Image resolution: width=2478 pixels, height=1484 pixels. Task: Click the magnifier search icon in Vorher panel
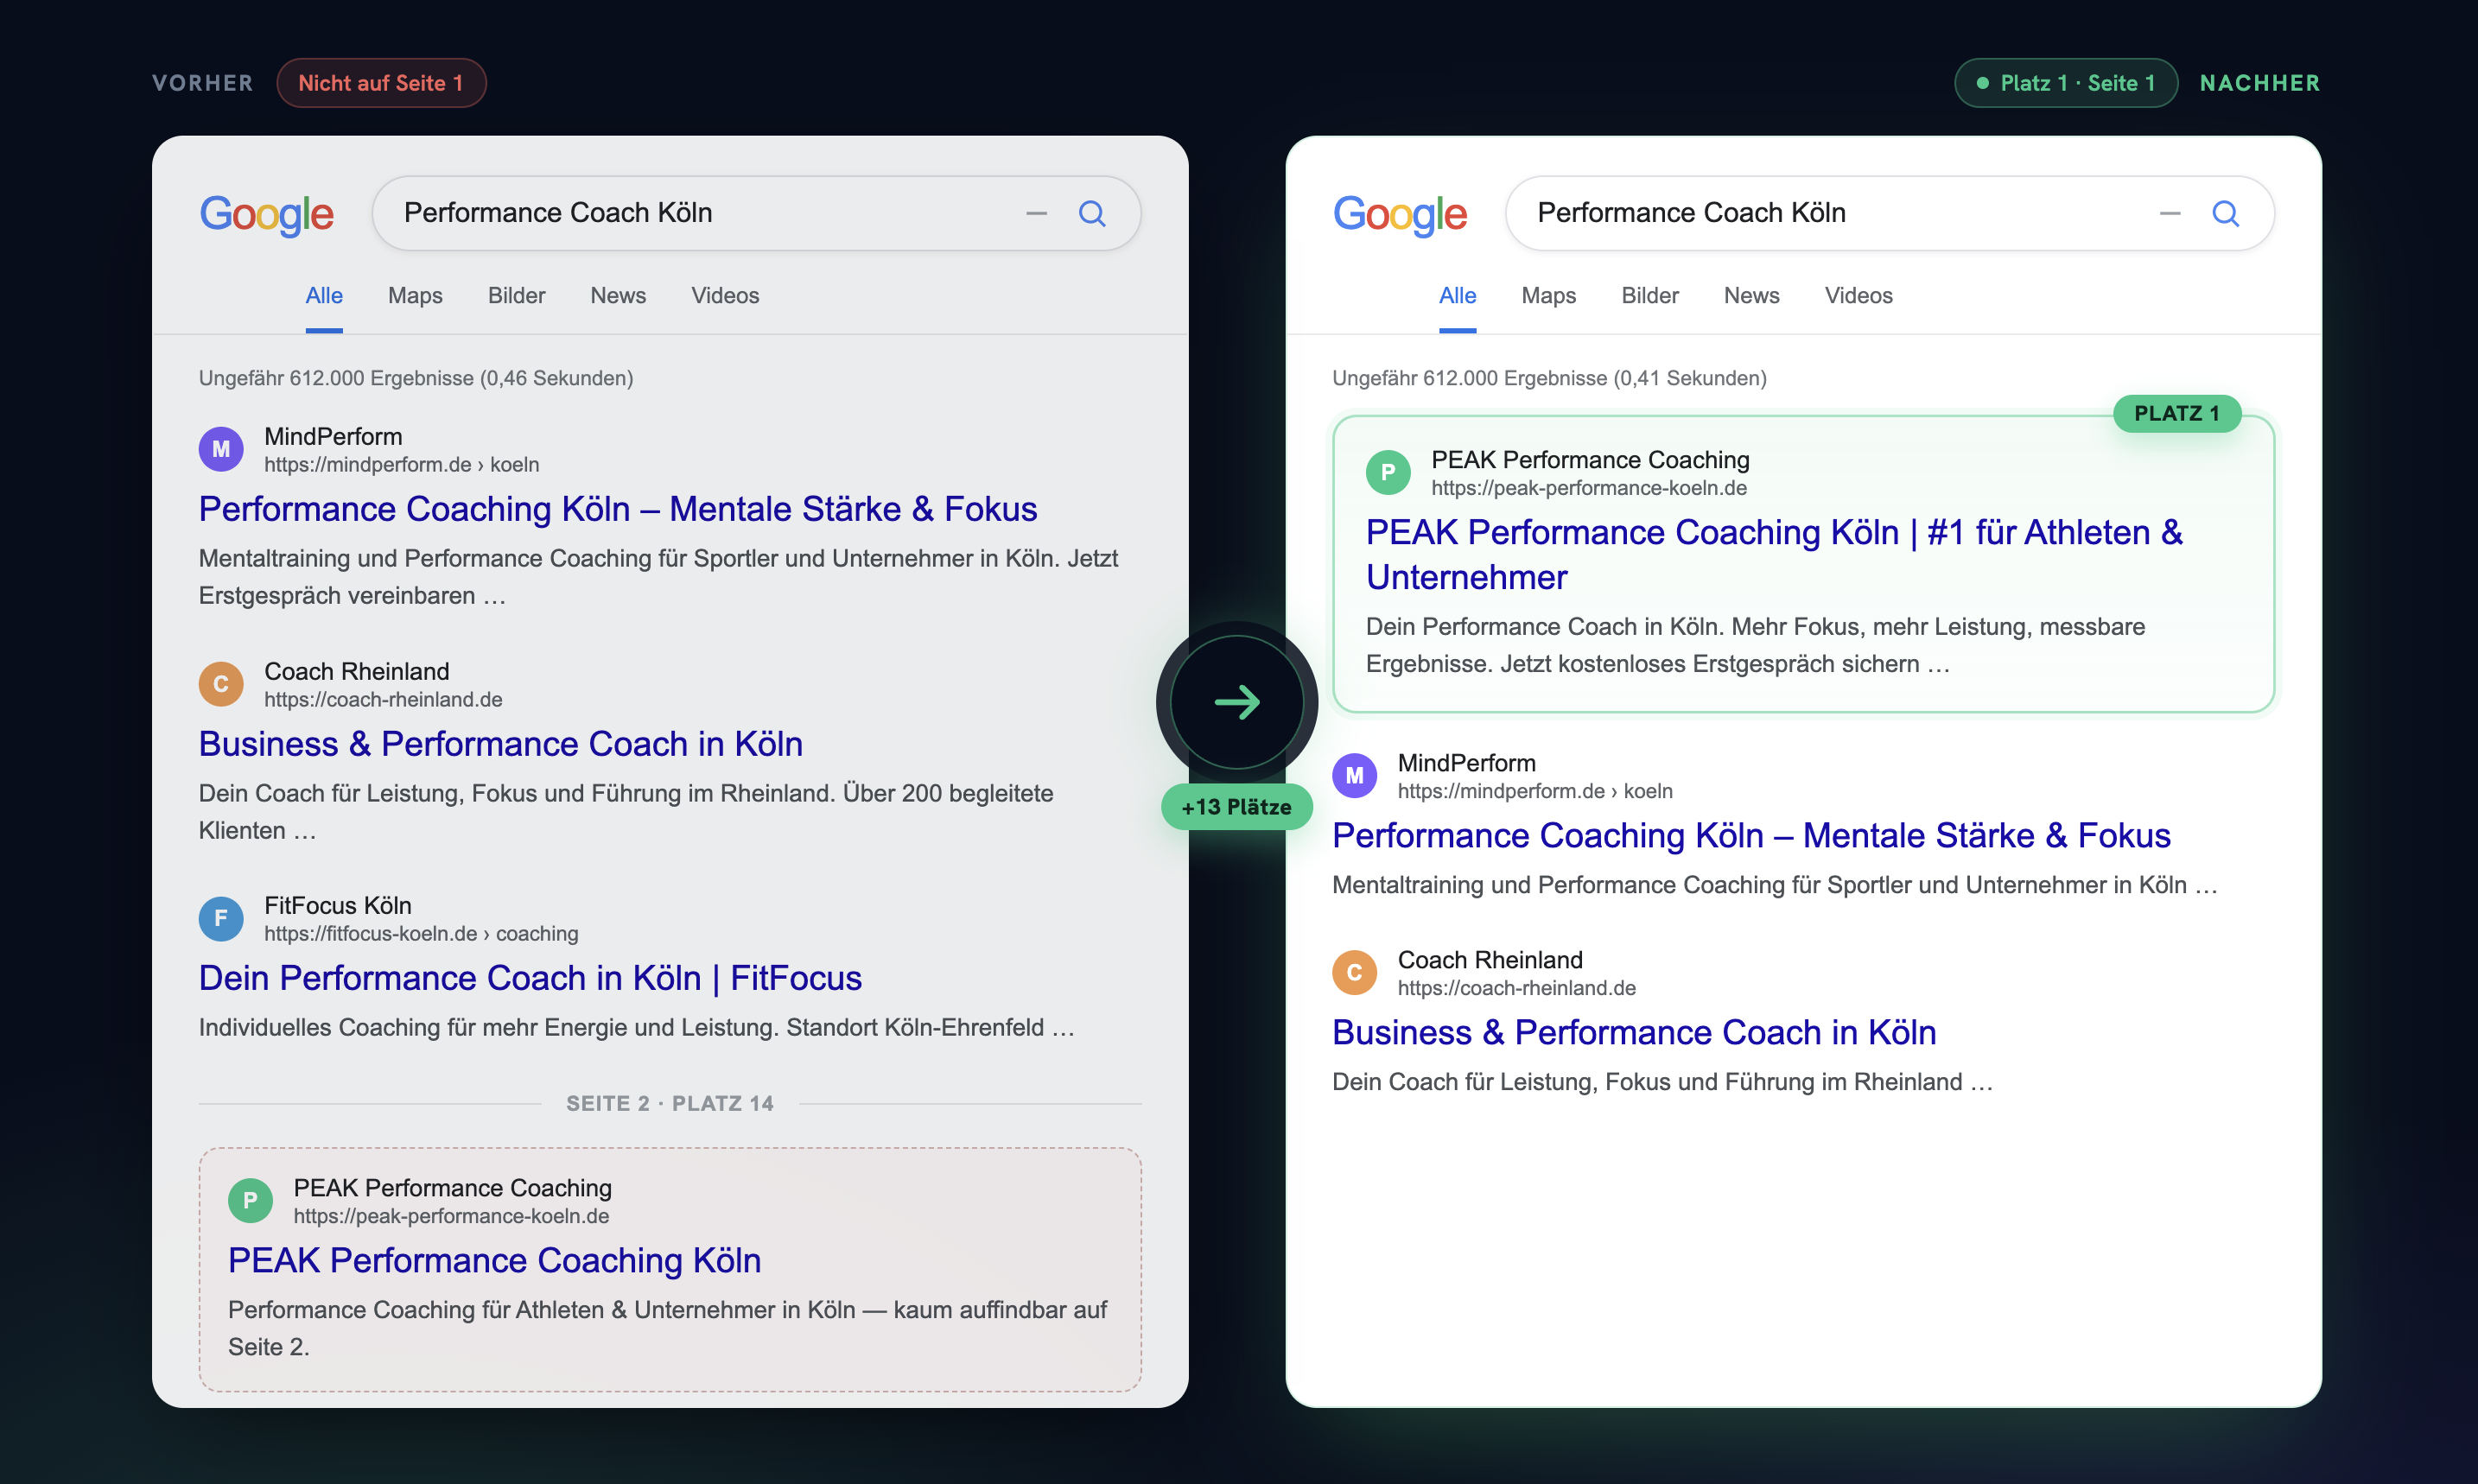(1092, 213)
